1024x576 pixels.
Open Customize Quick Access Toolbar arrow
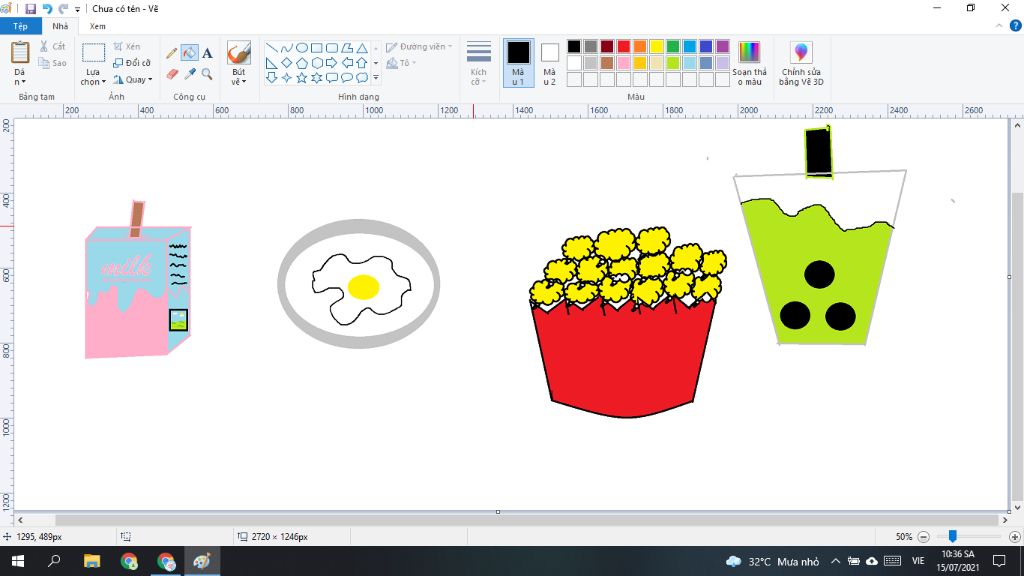[x=77, y=9]
